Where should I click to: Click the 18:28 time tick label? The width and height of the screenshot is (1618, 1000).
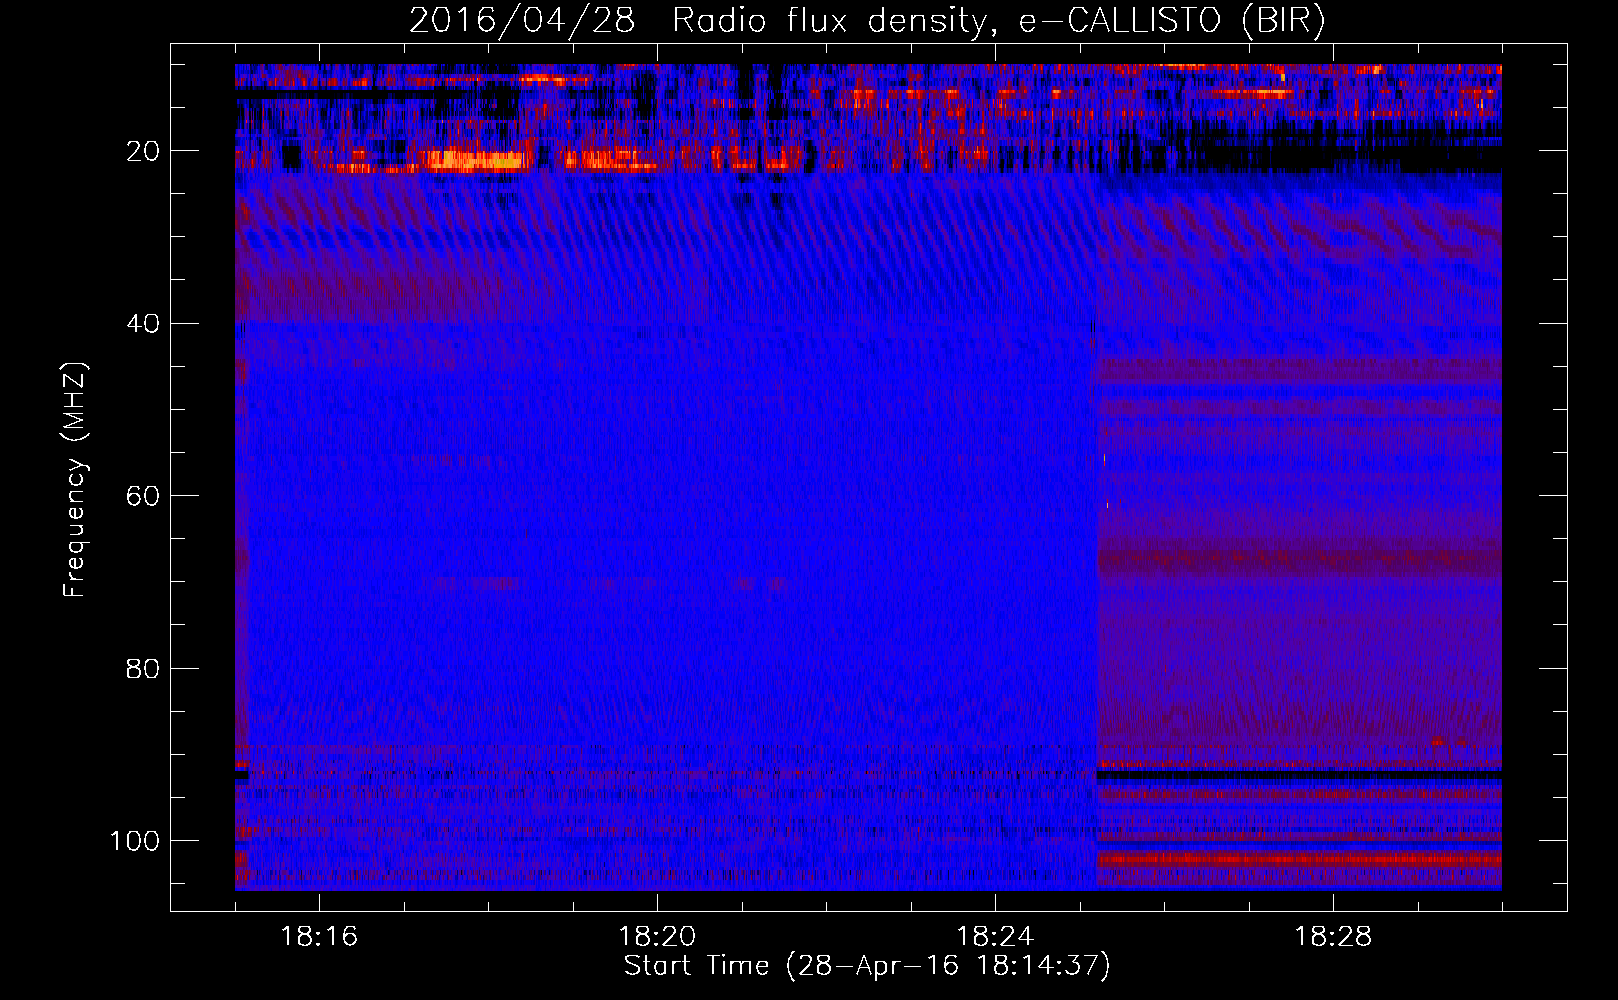[1333, 936]
